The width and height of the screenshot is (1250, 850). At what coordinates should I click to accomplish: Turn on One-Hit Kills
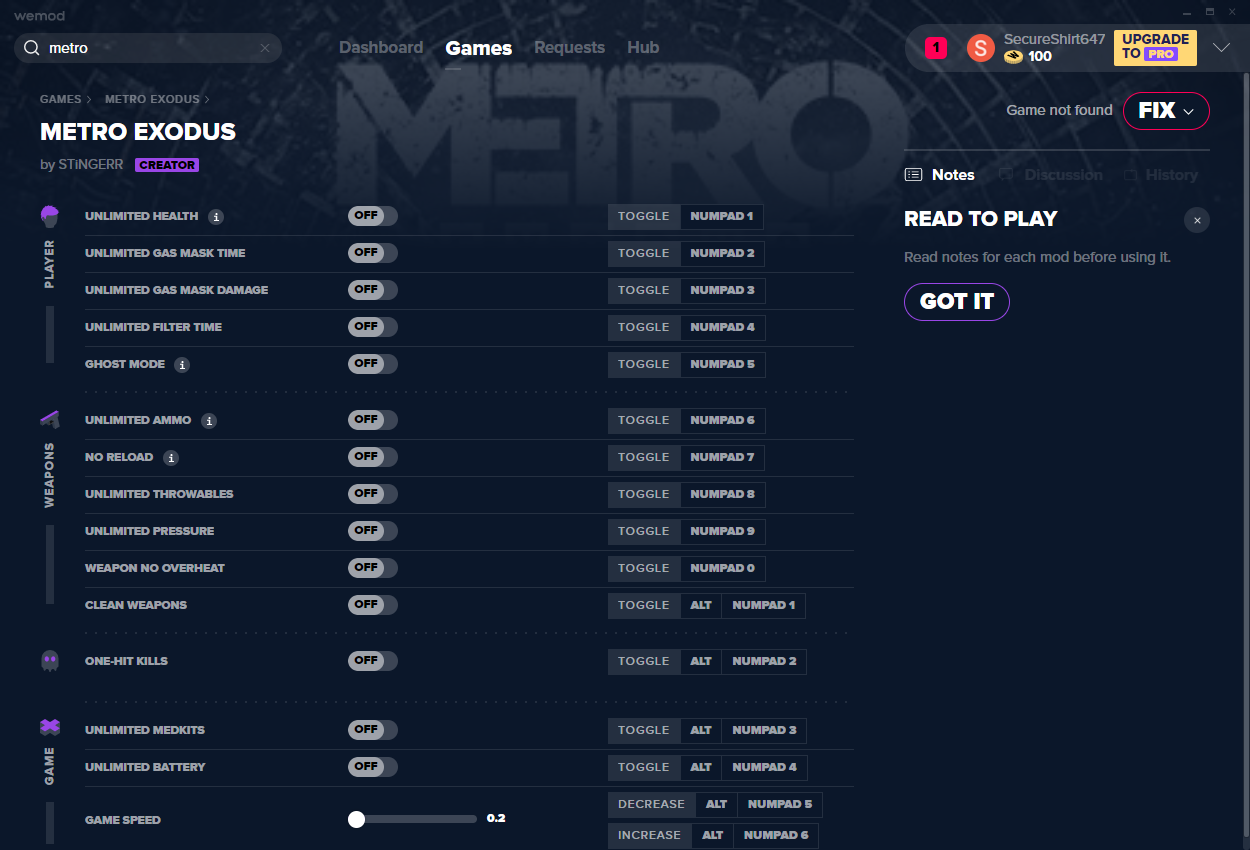373,661
